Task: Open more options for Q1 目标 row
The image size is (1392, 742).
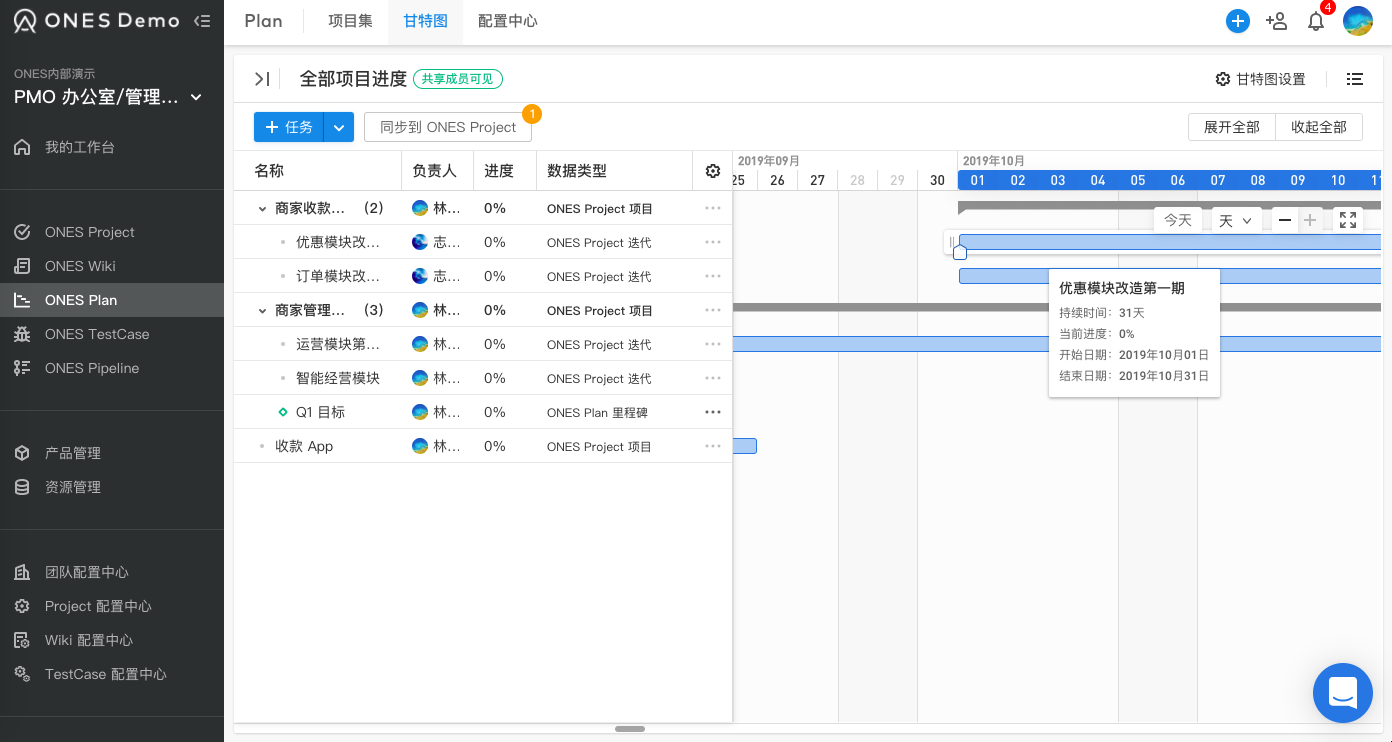Action: pos(713,412)
